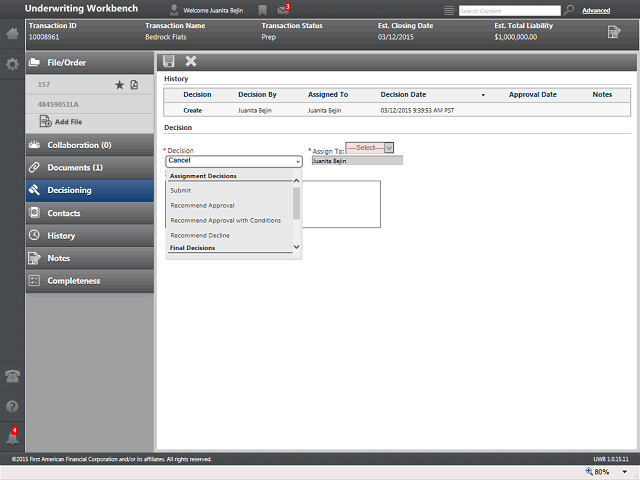Image resolution: width=640 pixels, height=480 pixels.
Task: Choose Recommend Approval with Conditions option
Action: point(226,220)
